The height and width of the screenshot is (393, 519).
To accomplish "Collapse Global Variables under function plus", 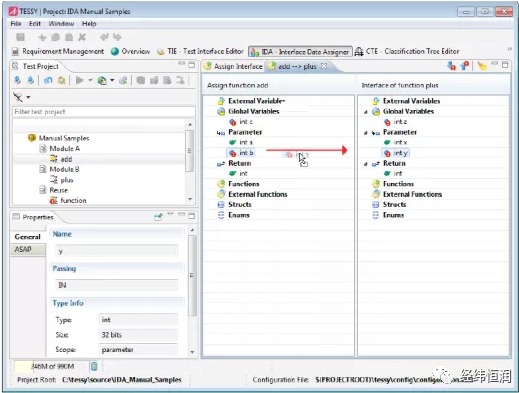I will (x=366, y=112).
